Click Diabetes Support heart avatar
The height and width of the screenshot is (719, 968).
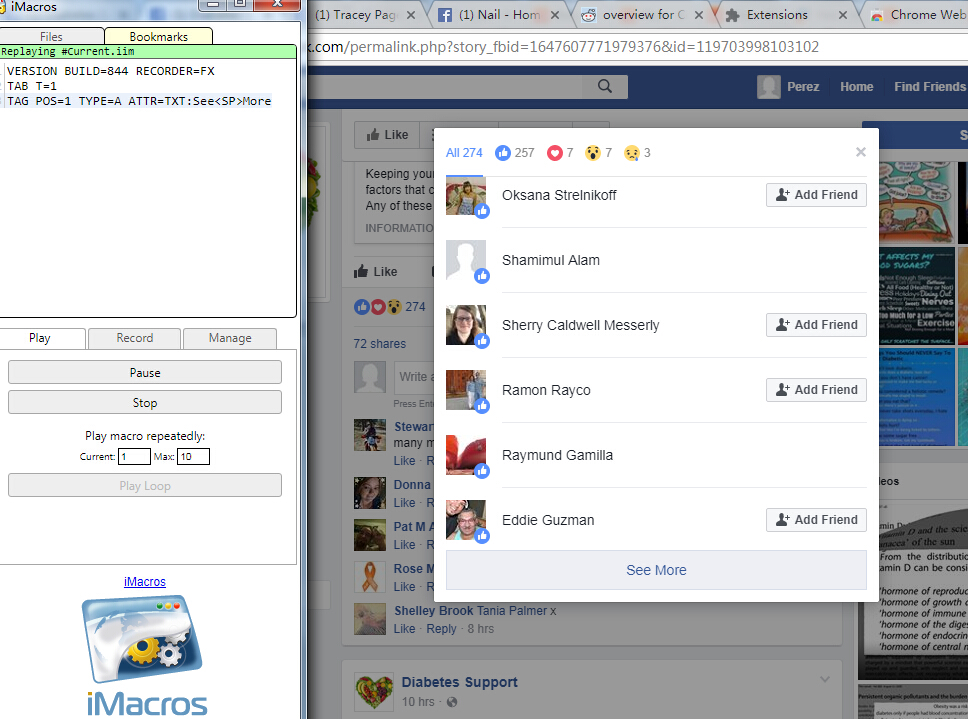tap(374, 691)
